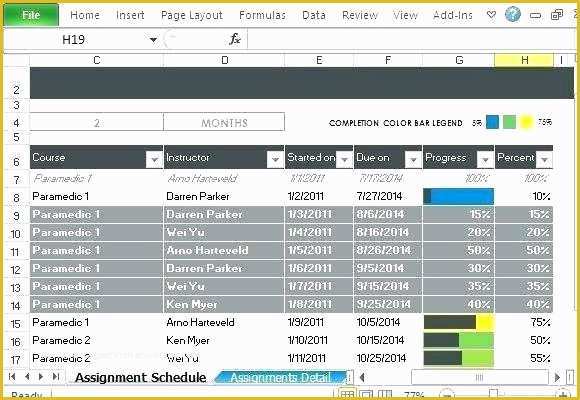
Task: Select column G header
Action: pos(459,60)
